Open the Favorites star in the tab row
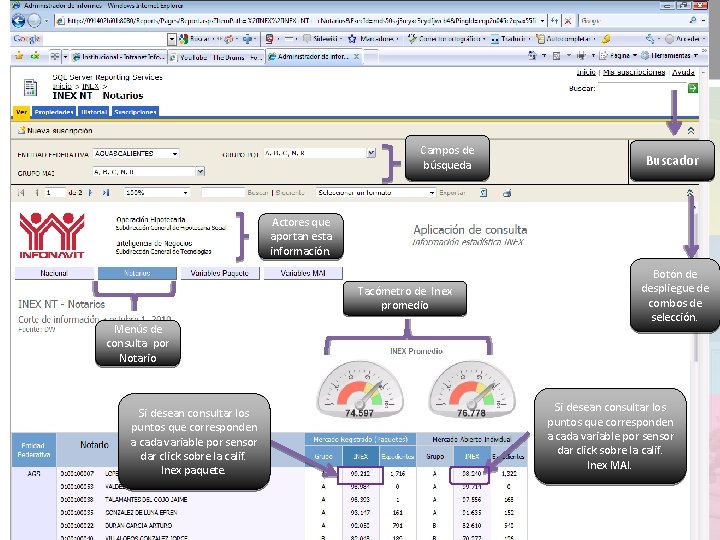 pos(19,56)
